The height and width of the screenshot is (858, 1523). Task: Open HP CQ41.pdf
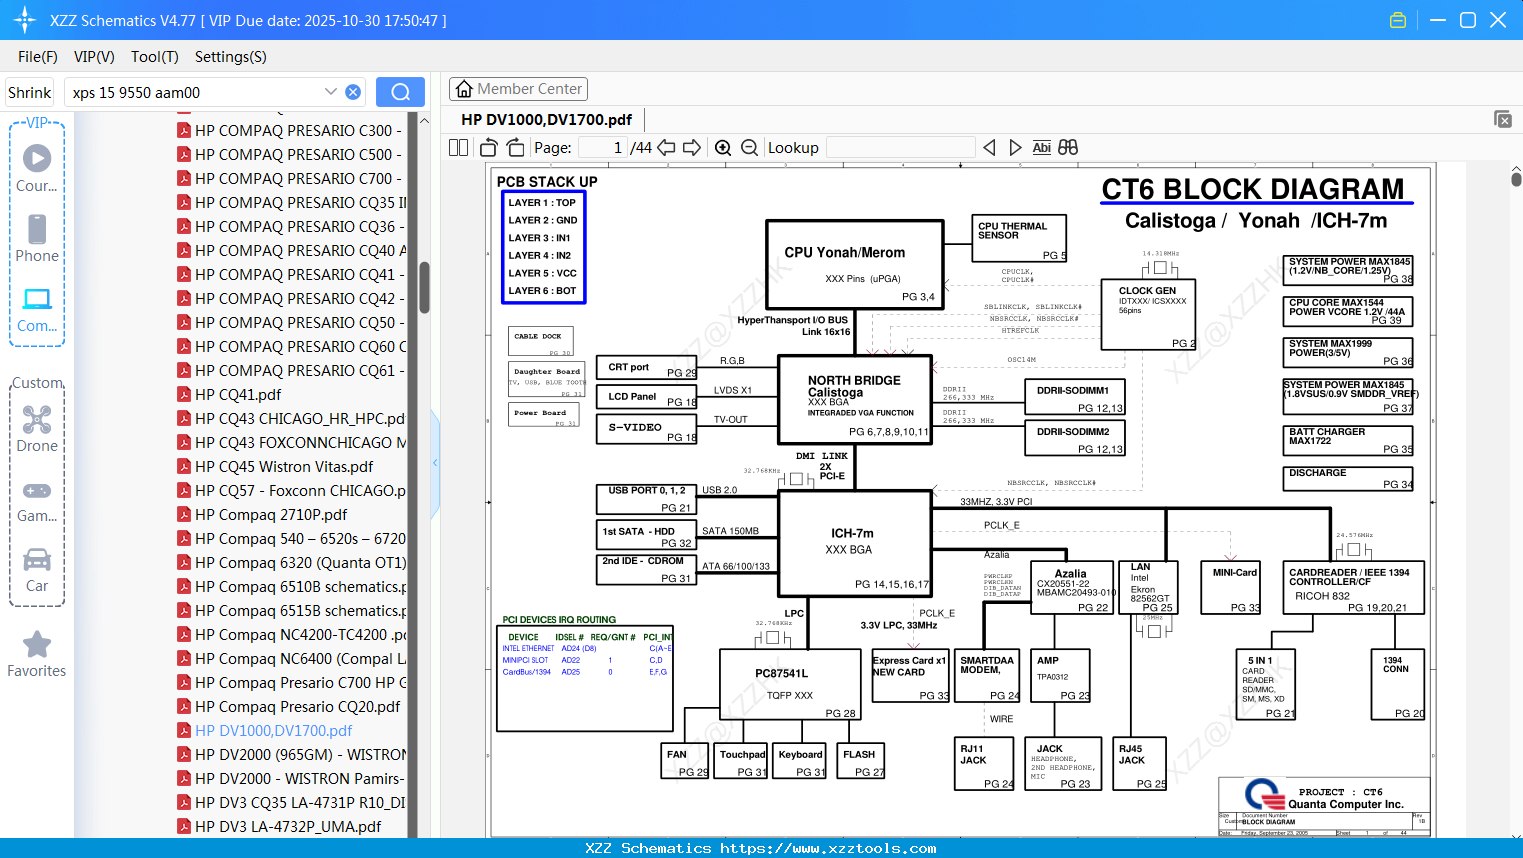point(230,394)
